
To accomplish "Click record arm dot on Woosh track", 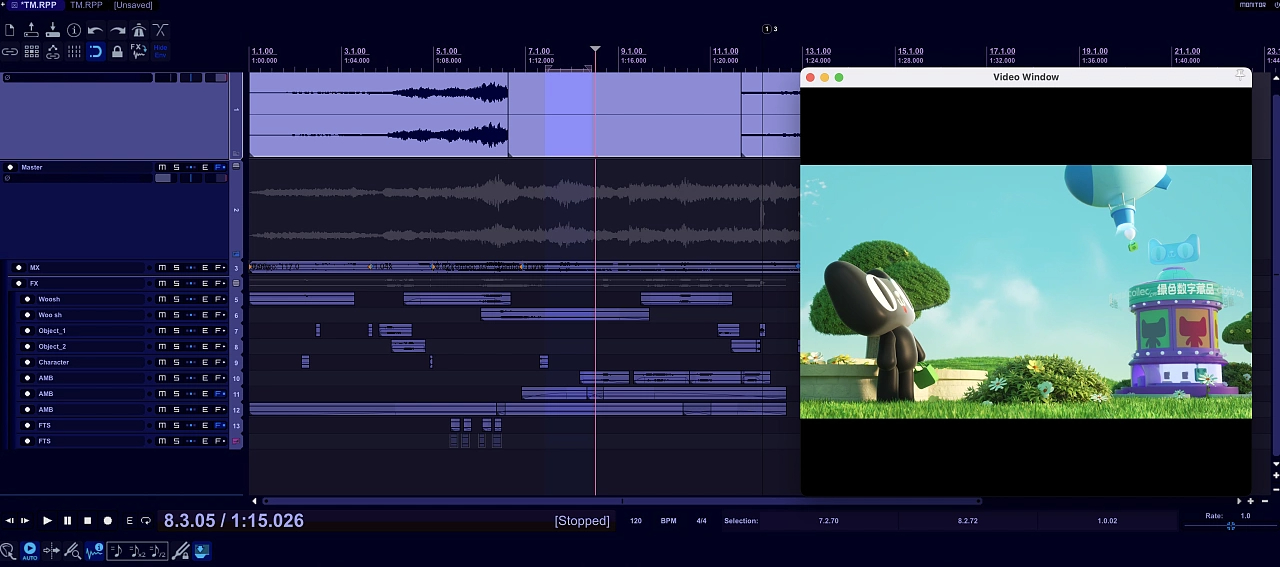I will pyautogui.click(x=28, y=299).
